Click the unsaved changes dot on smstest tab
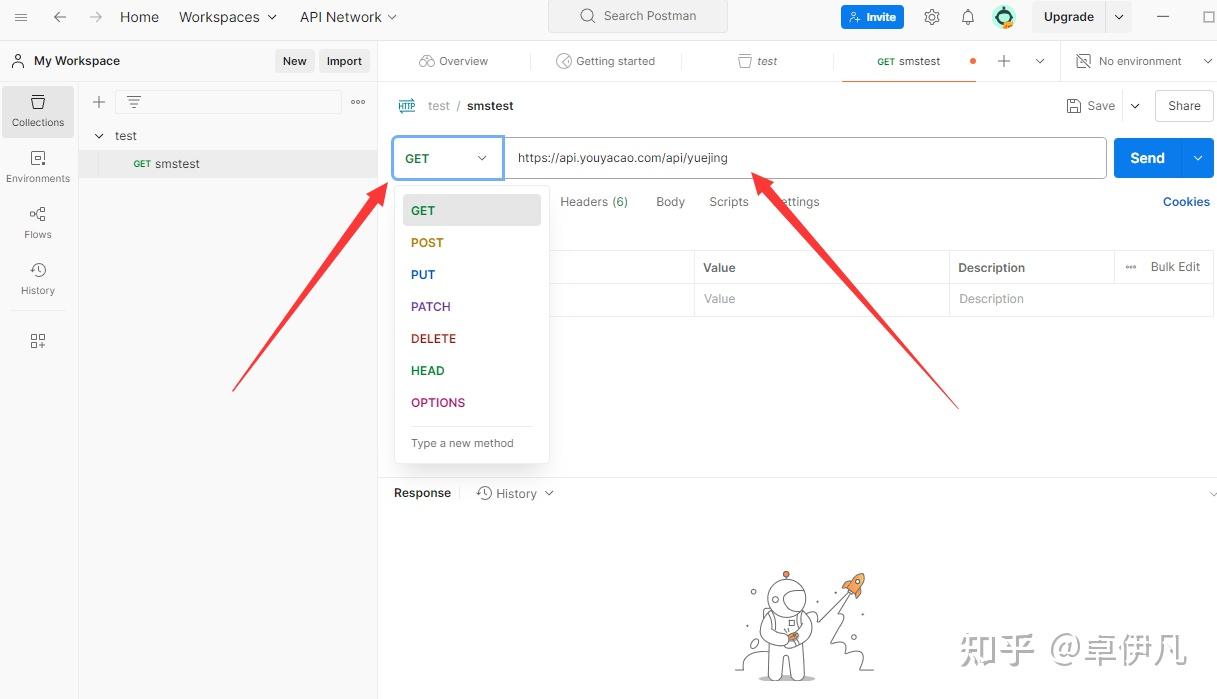1217x699 pixels. click(973, 61)
